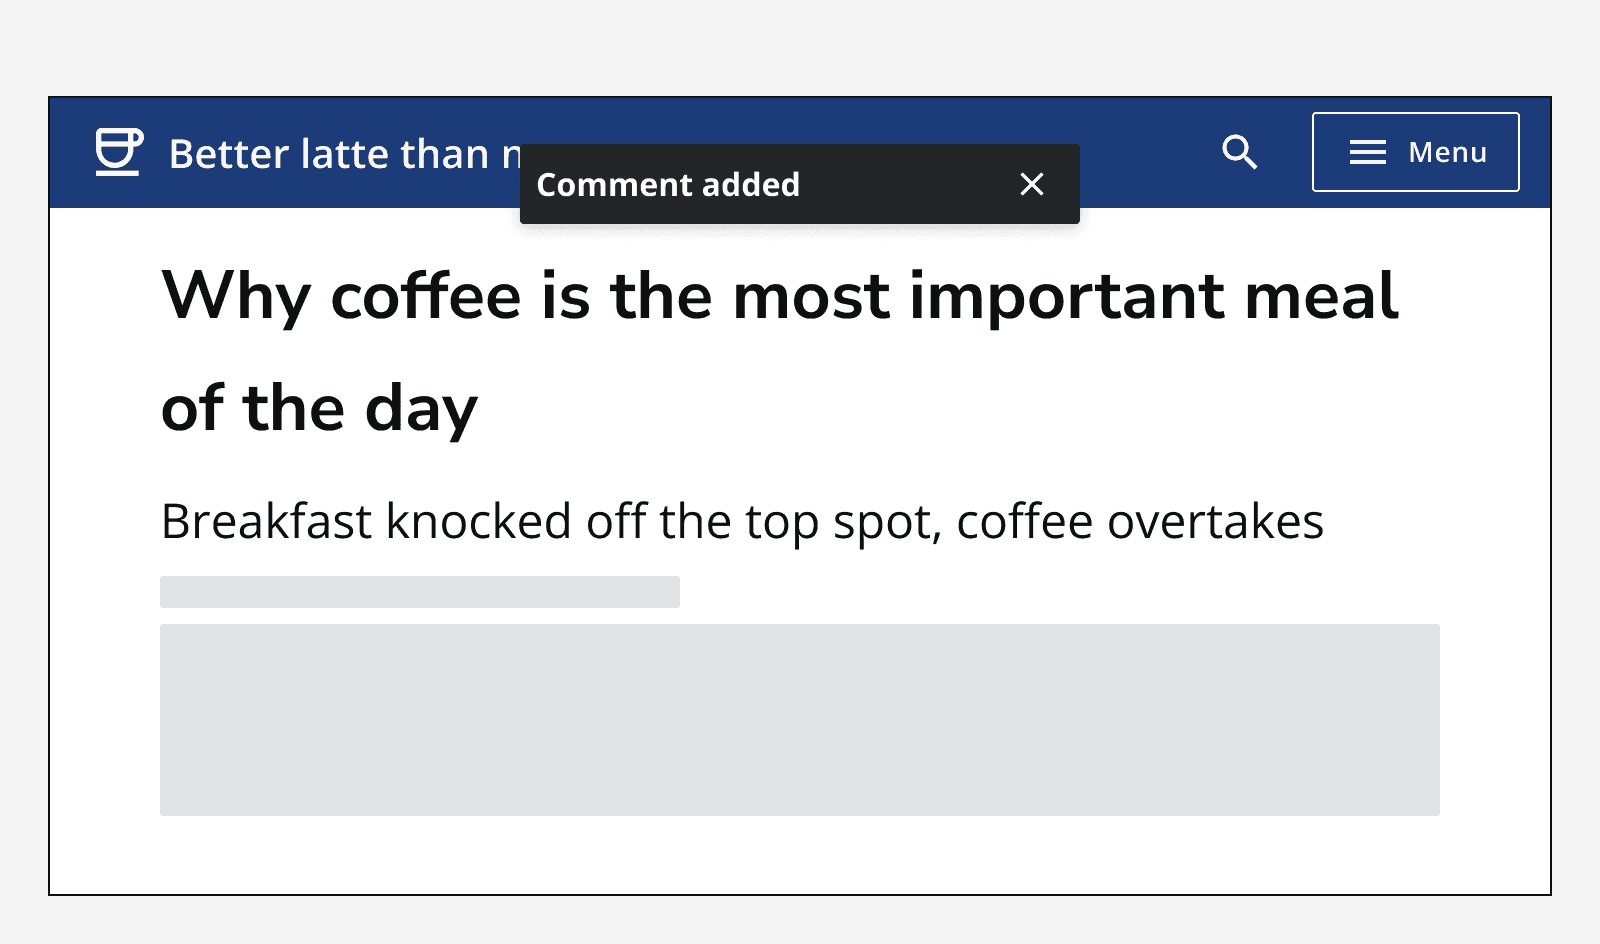Screen dimensions: 1600x944
Task: Click the Comment added toast message
Action: click(x=668, y=184)
